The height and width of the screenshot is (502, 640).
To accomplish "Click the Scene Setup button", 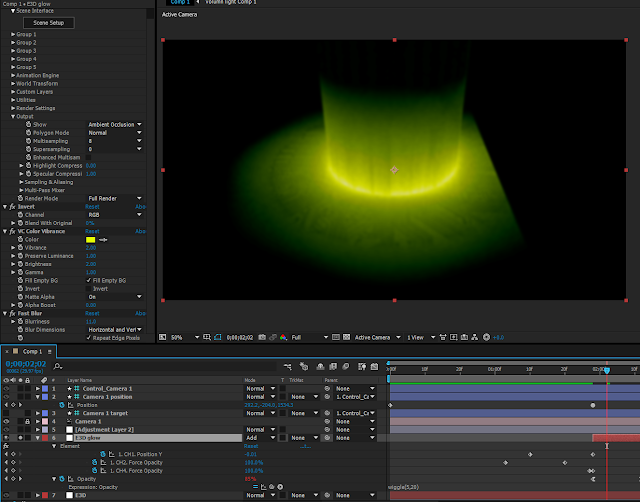I will click(48, 22).
